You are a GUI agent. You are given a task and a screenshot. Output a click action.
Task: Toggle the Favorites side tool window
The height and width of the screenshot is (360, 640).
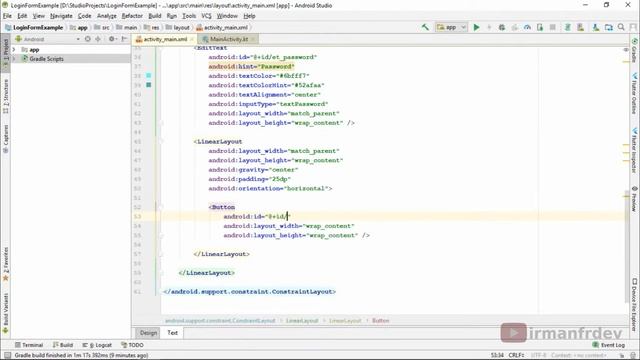click(5, 264)
